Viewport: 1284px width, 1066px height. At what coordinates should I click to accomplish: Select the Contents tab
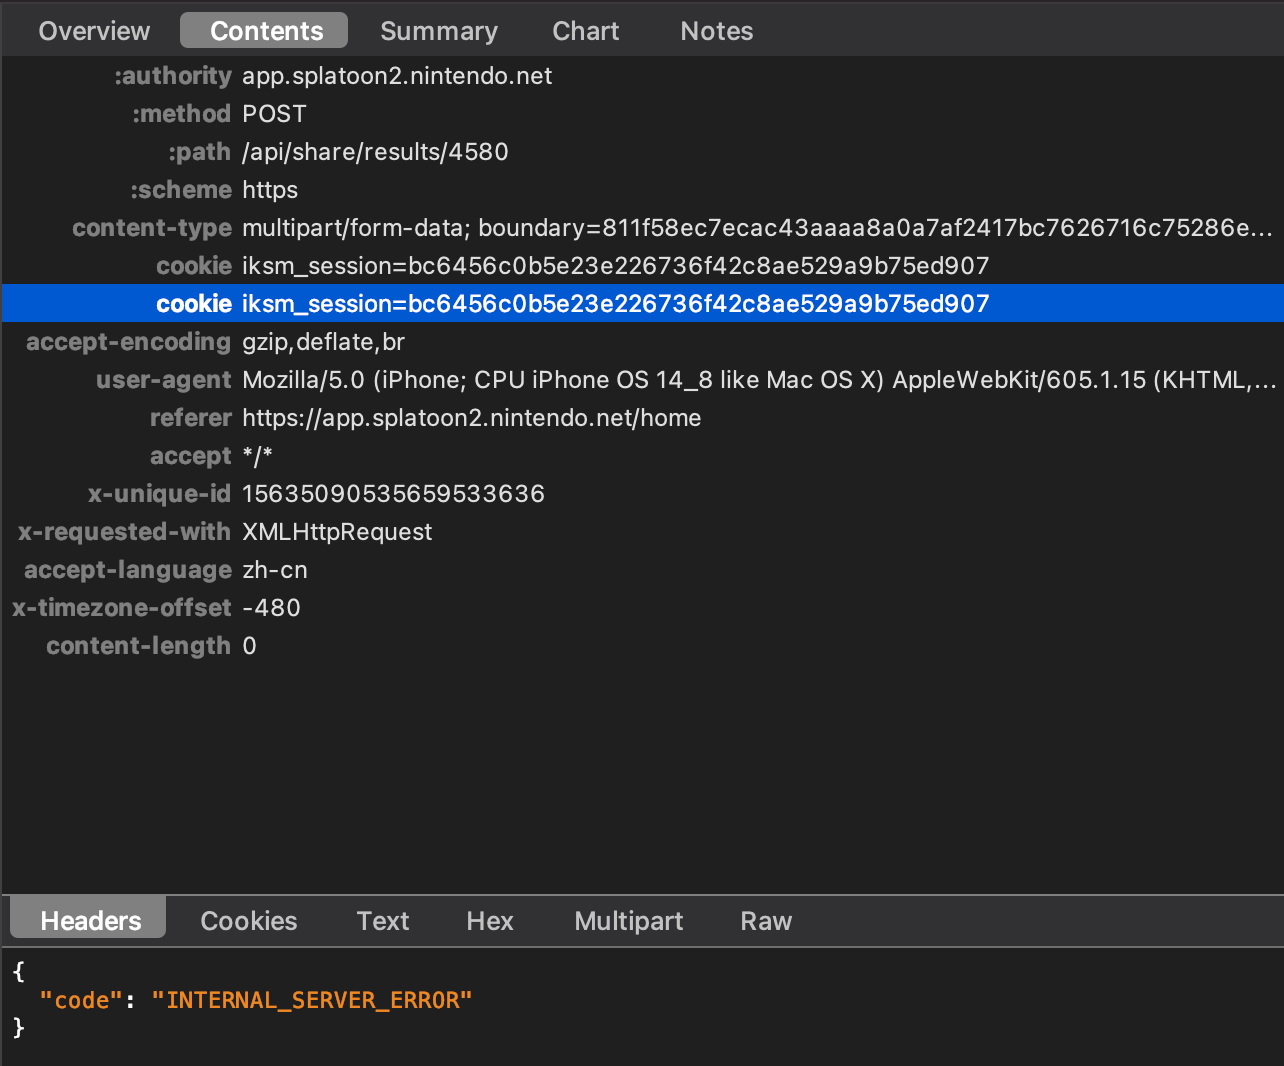click(x=266, y=31)
